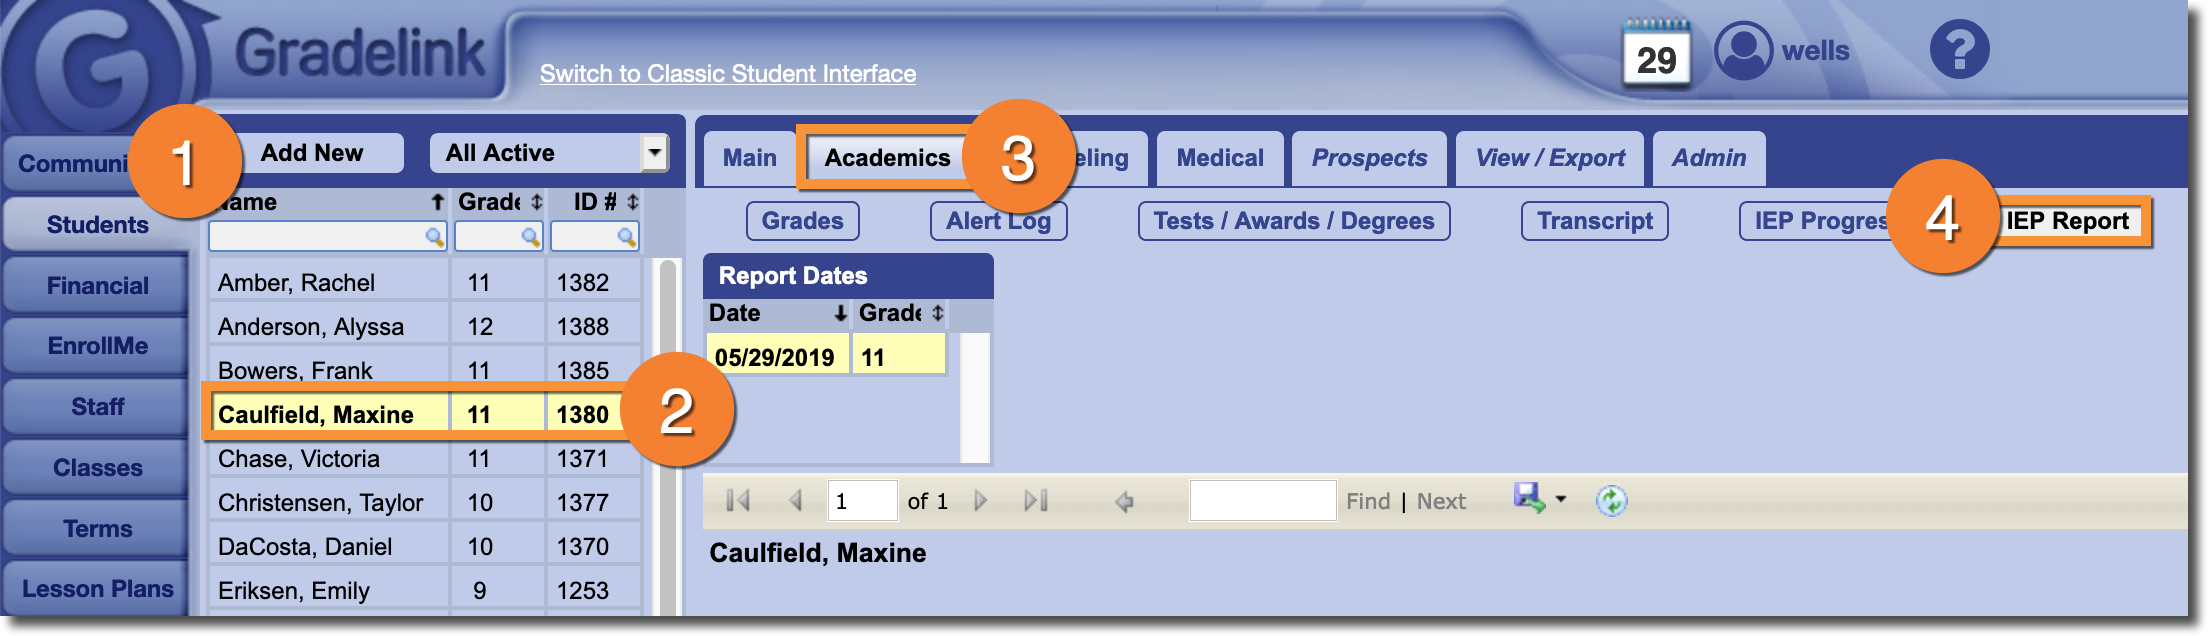The image size is (2208, 636).
Task: Click the wells user profile icon
Action: [x=1743, y=51]
